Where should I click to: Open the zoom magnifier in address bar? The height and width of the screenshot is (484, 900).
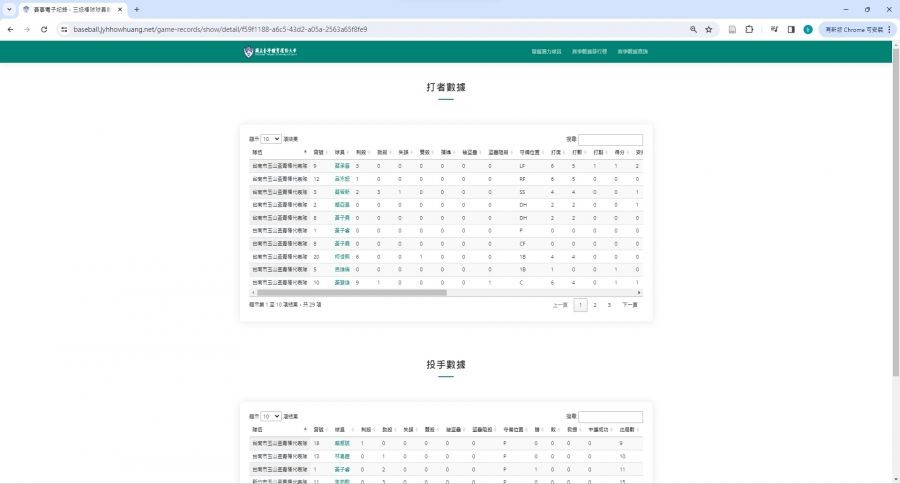[x=693, y=29]
